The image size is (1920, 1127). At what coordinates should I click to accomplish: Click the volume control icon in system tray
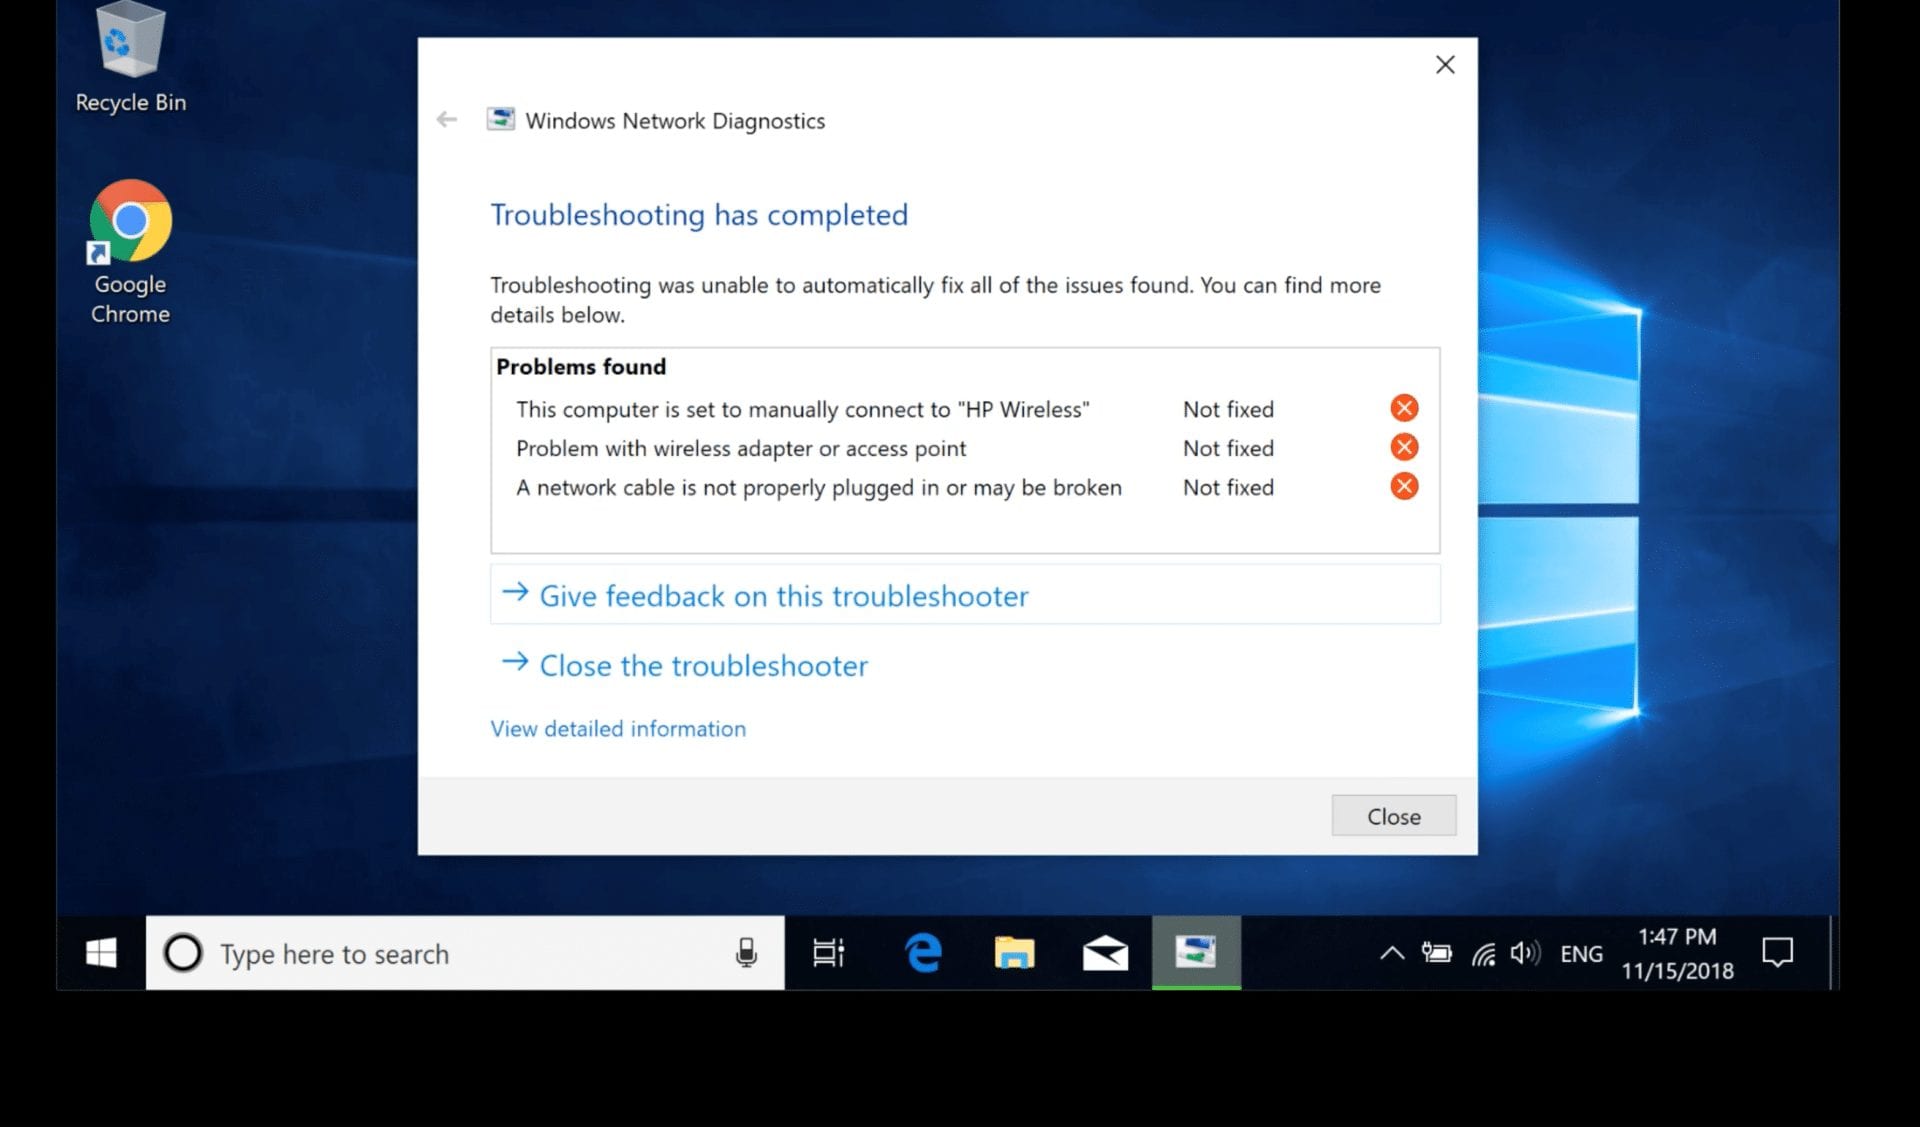[x=1526, y=954]
